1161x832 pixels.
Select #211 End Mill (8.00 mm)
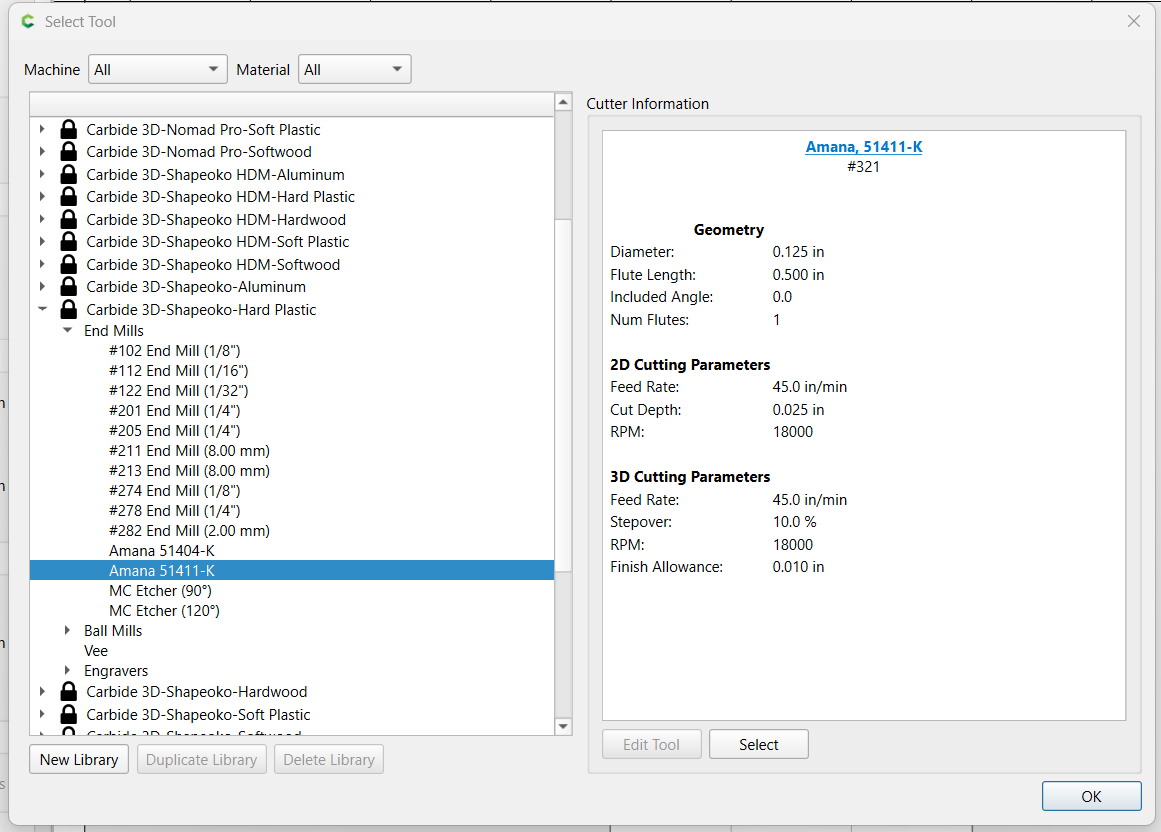pyautogui.click(x=190, y=451)
